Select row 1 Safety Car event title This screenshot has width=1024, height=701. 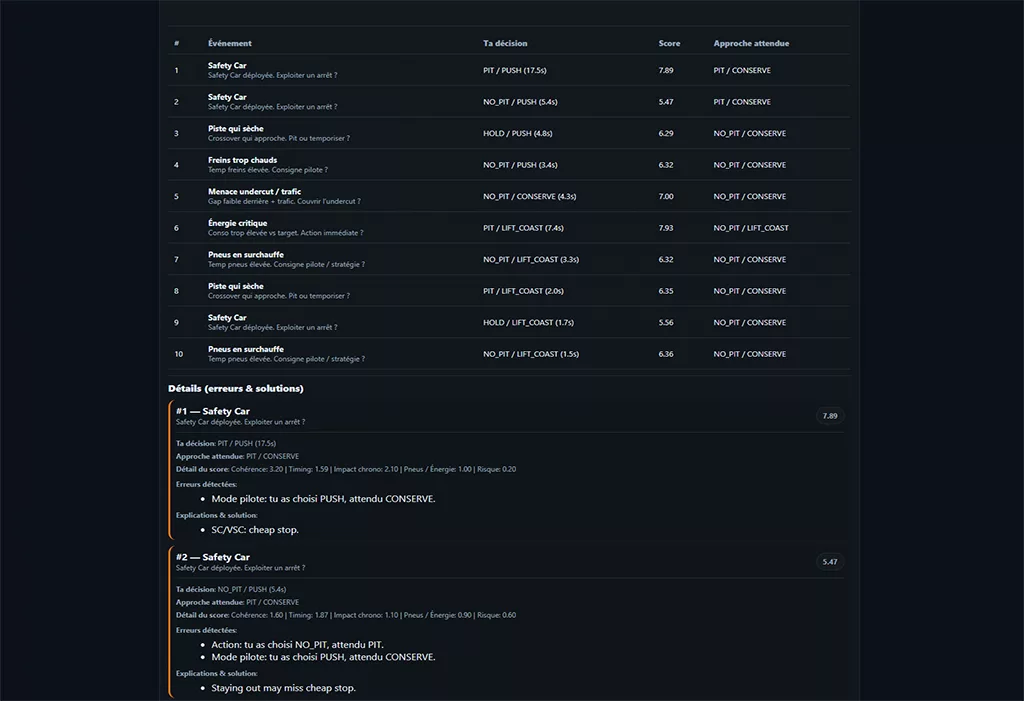coord(227,66)
